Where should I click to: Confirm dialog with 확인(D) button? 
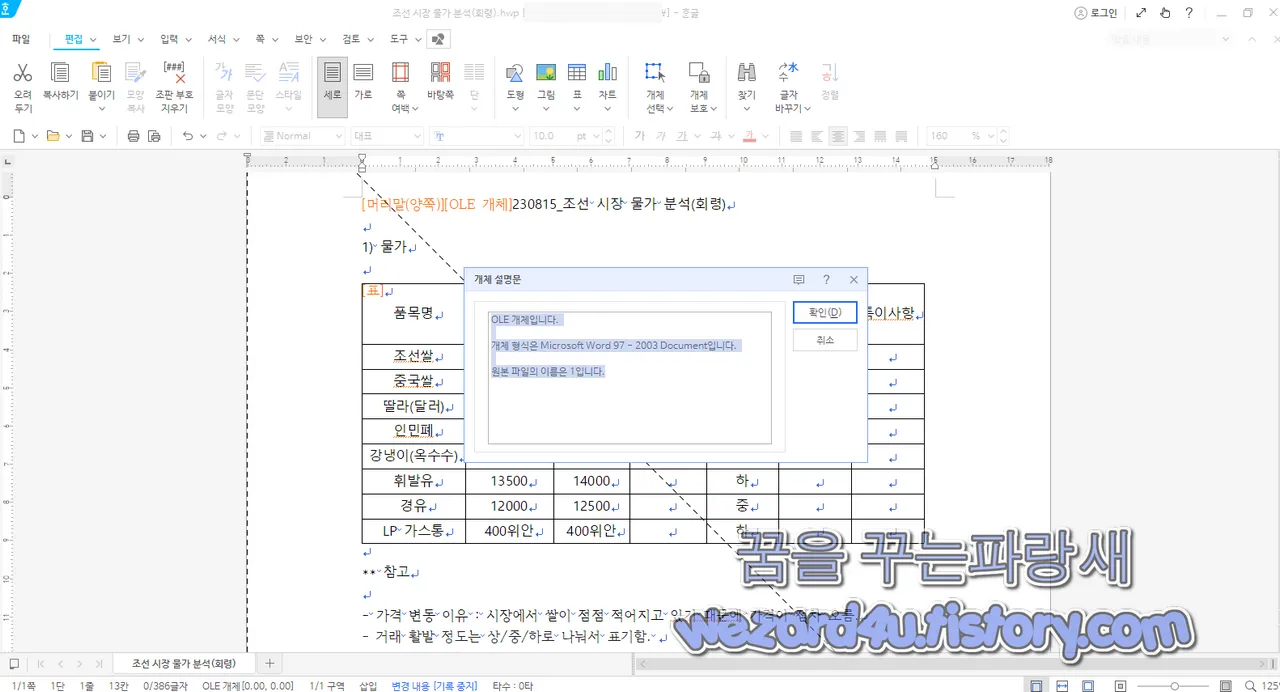click(825, 313)
